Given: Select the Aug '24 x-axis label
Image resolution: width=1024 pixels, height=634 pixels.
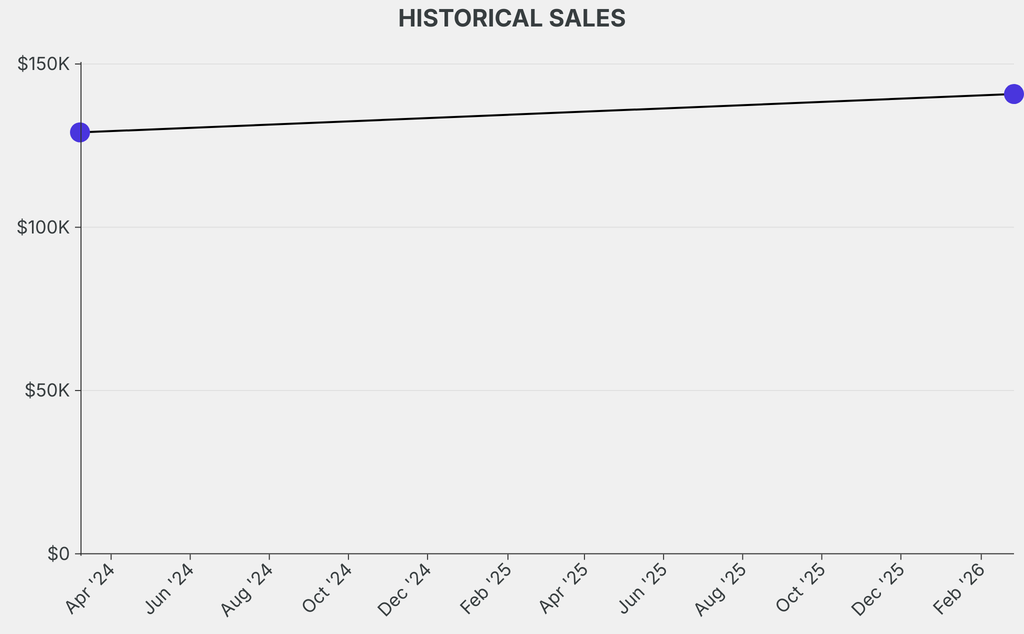Looking at the screenshot, I should [x=248, y=589].
